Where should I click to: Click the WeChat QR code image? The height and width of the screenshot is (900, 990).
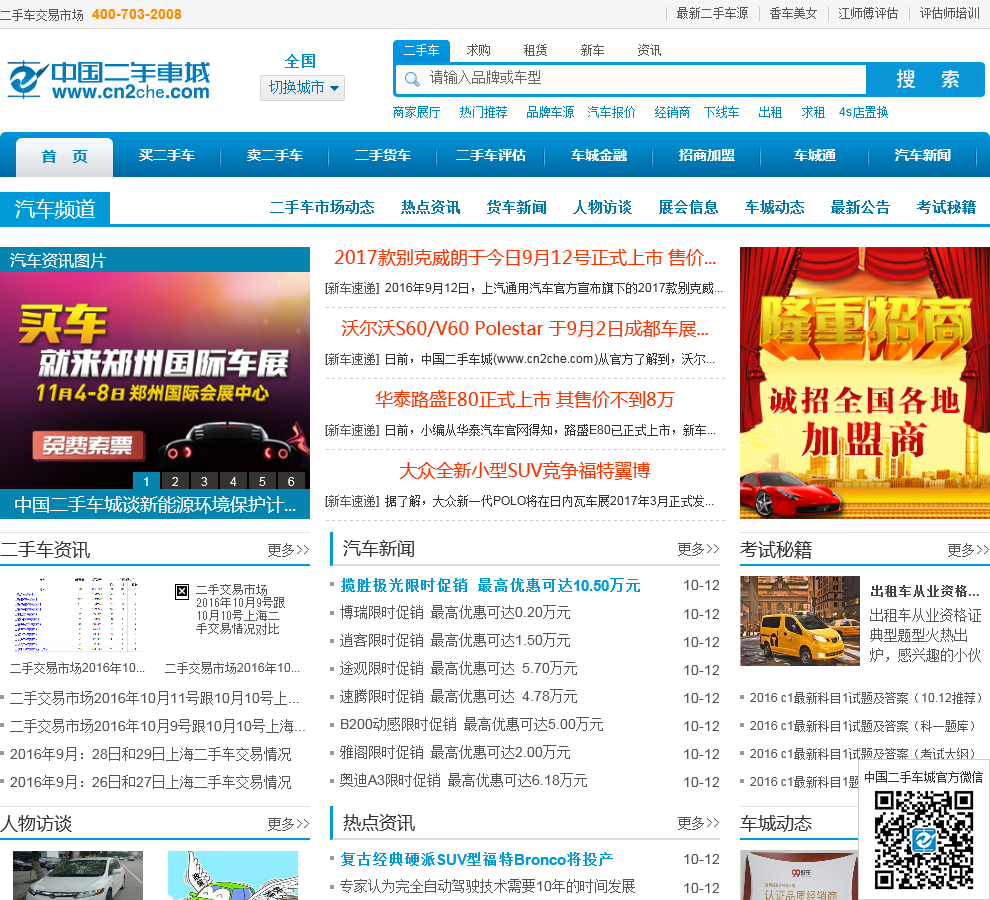[x=923, y=839]
